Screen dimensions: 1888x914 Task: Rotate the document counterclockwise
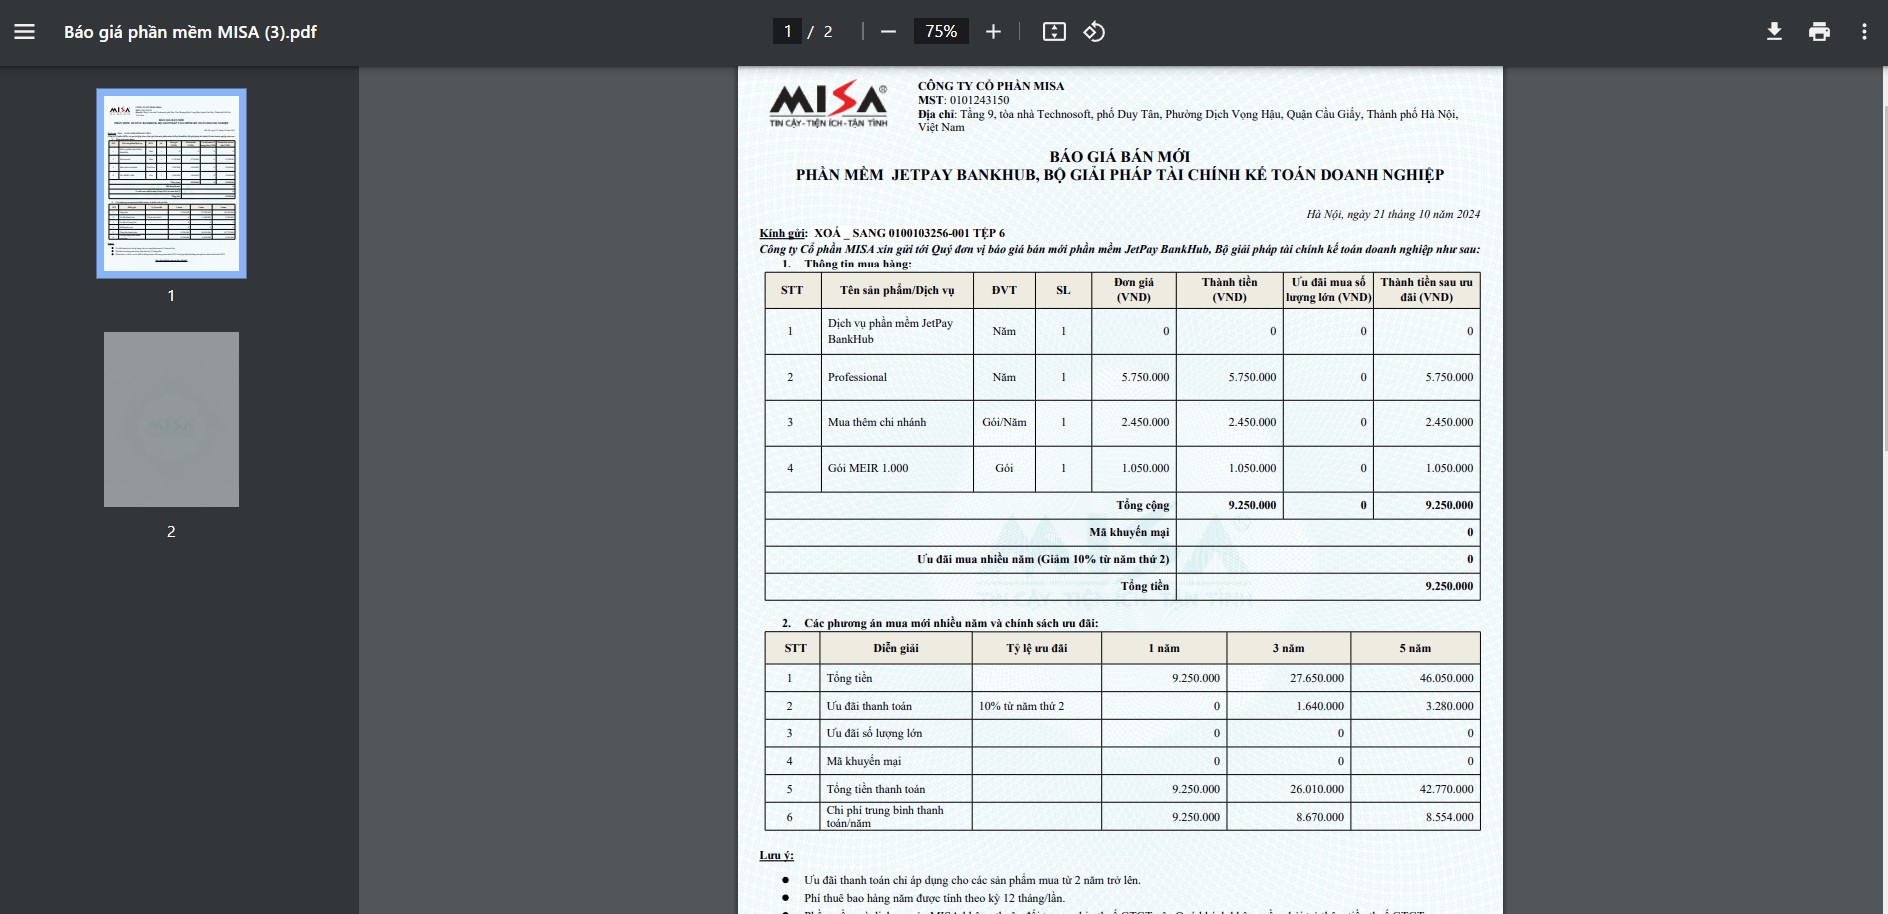[x=1094, y=32]
